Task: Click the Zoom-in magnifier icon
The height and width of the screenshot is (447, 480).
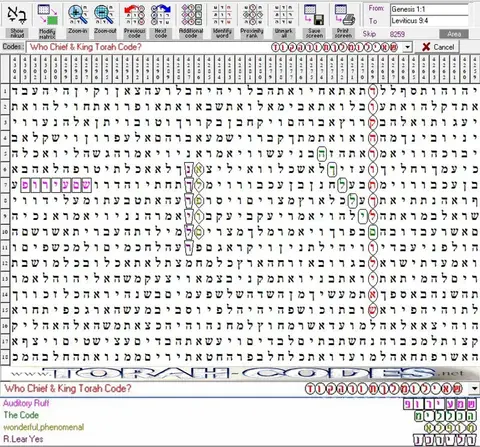Action: point(78,15)
